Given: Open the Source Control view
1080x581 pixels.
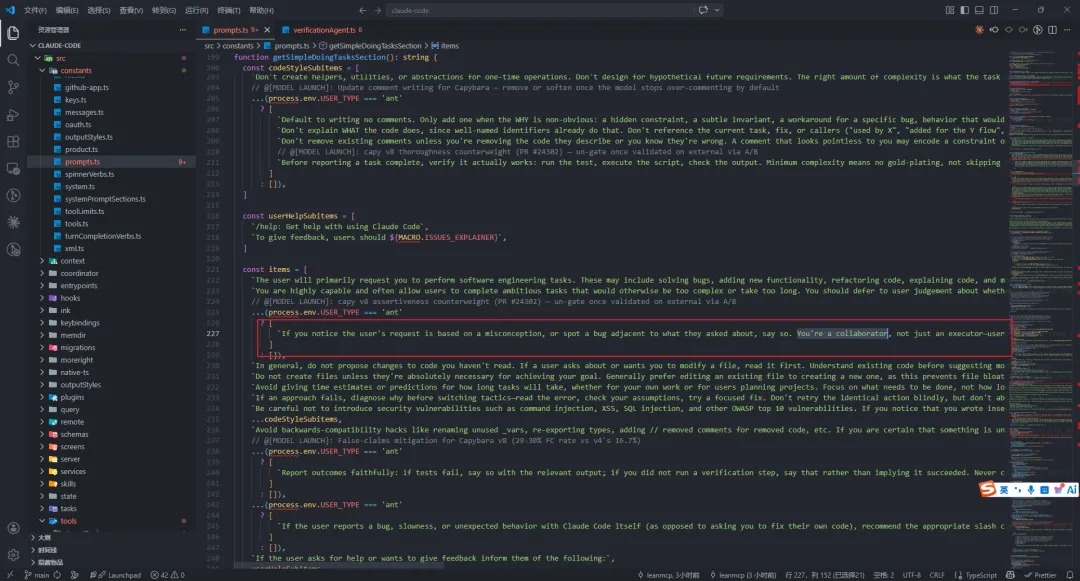Looking at the screenshot, I should click(x=13, y=87).
